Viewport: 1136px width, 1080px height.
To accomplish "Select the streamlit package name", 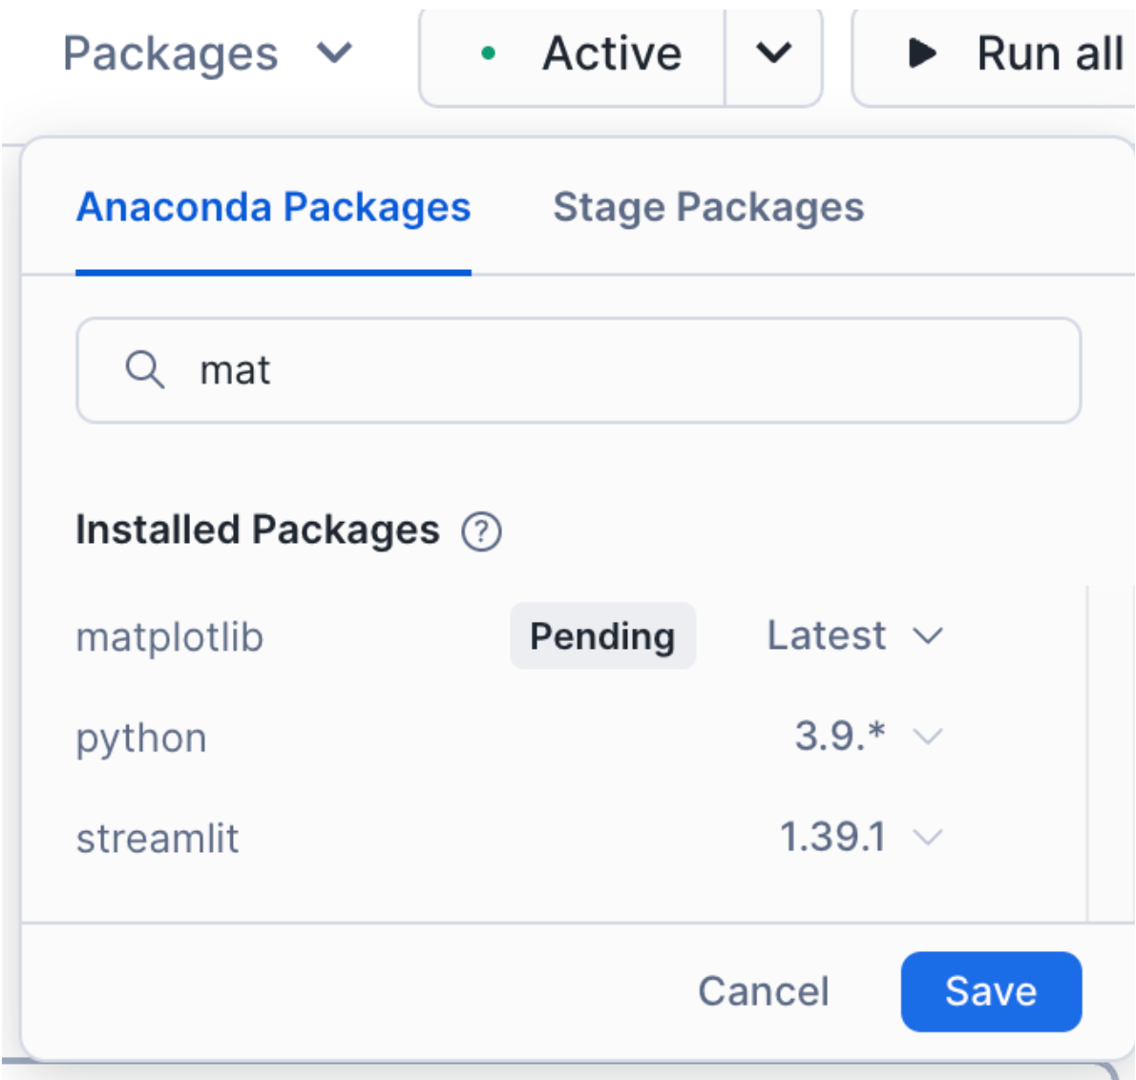I will (x=158, y=838).
